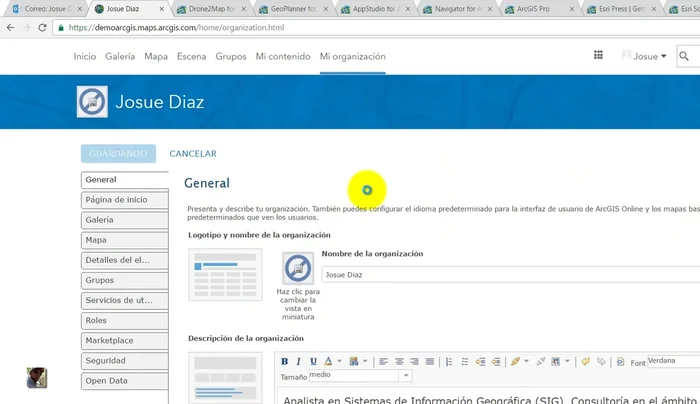Open the text color dropdown arrow
The height and width of the screenshot is (404, 700).
click(x=339, y=361)
